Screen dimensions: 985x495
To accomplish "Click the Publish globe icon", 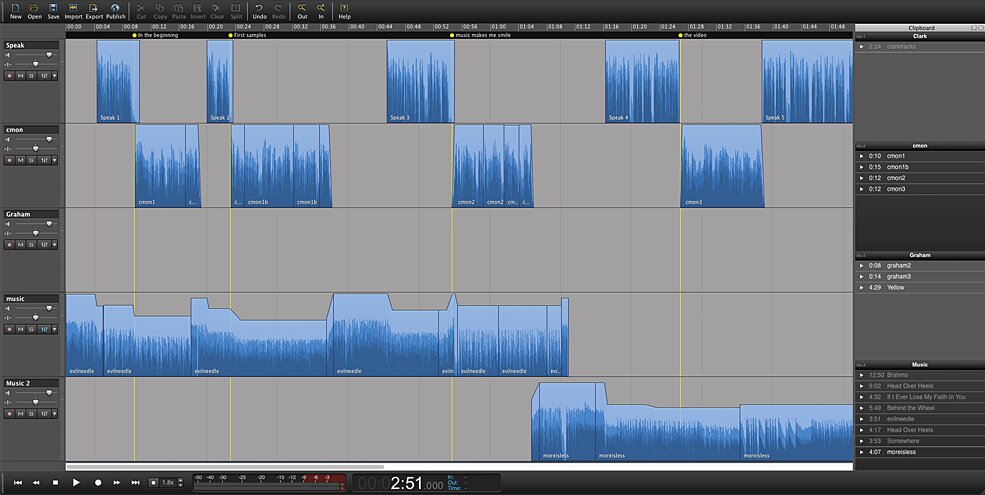I will pos(115,8).
